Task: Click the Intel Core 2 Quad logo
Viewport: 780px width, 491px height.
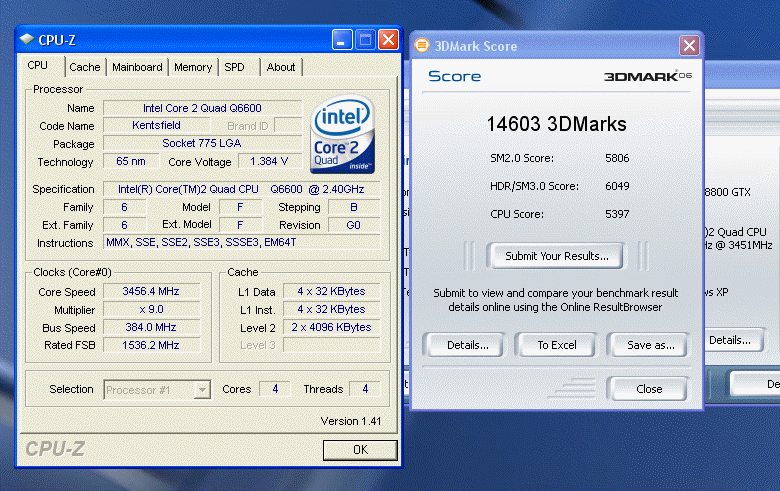Action: pos(342,134)
